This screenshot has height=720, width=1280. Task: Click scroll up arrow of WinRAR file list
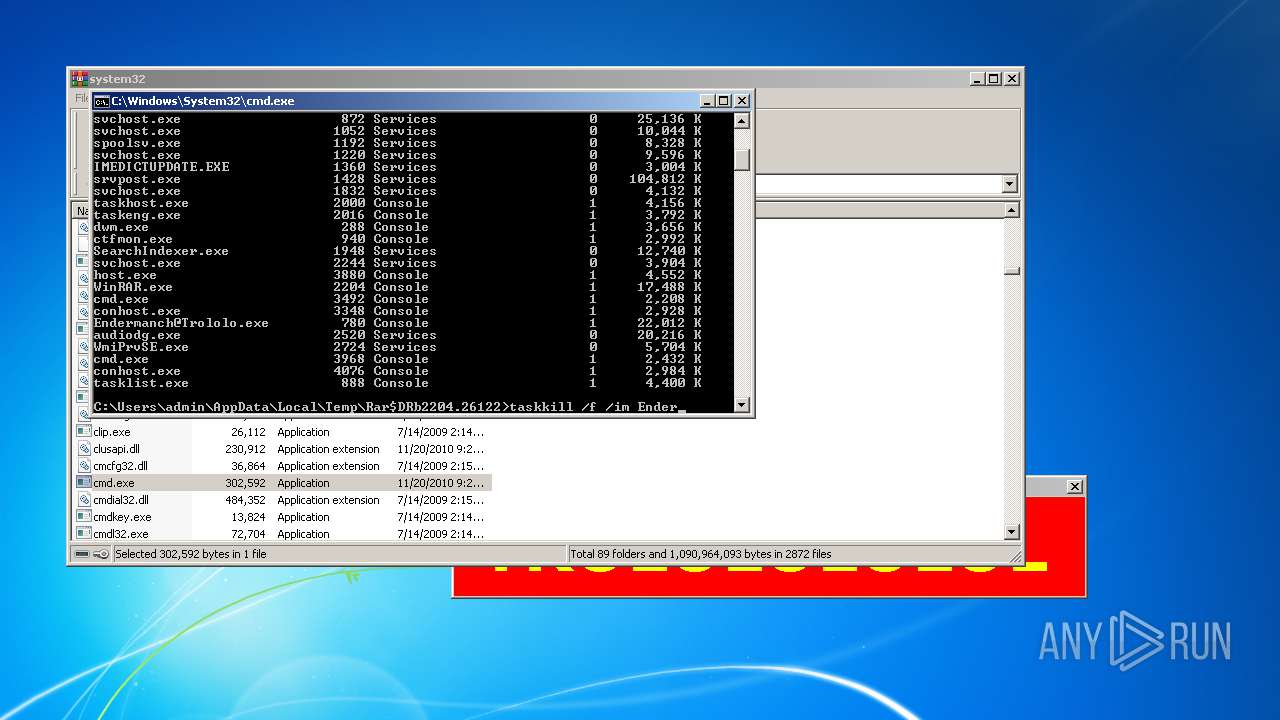pyautogui.click(x=1012, y=210)
